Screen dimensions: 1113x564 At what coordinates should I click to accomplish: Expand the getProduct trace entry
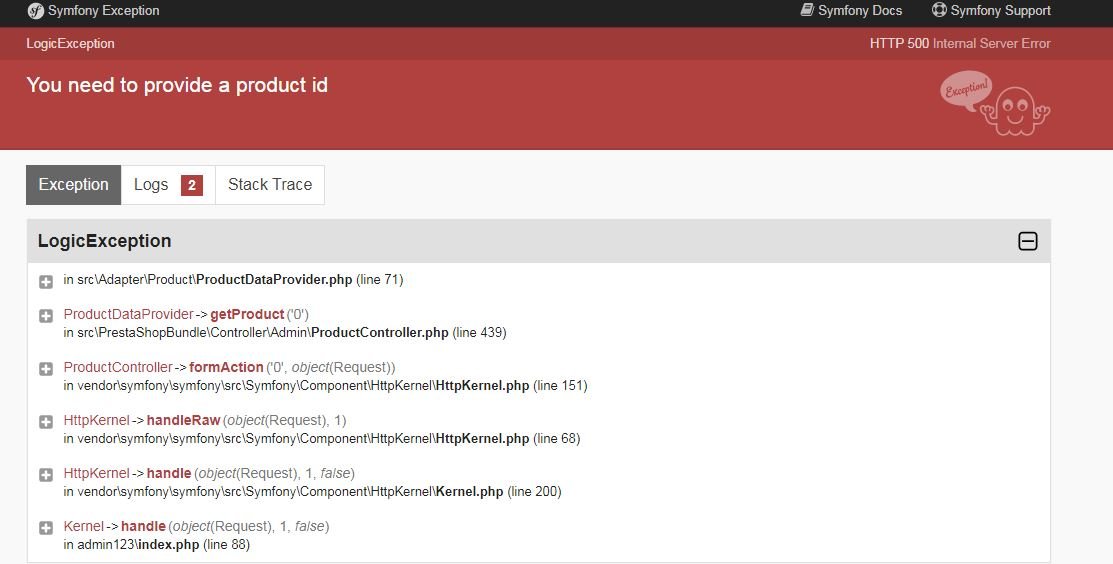46,315
